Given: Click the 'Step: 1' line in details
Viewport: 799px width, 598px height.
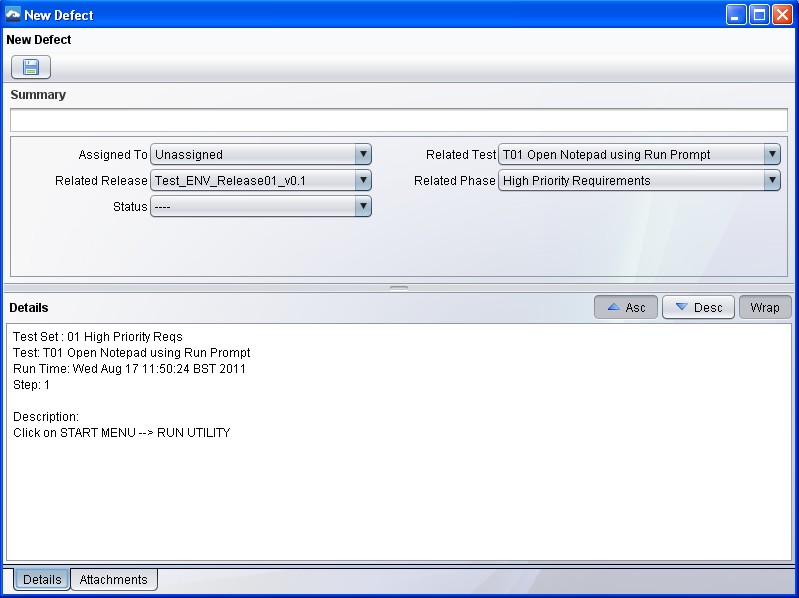Looking at the screenshot, I should pos(32,385).
